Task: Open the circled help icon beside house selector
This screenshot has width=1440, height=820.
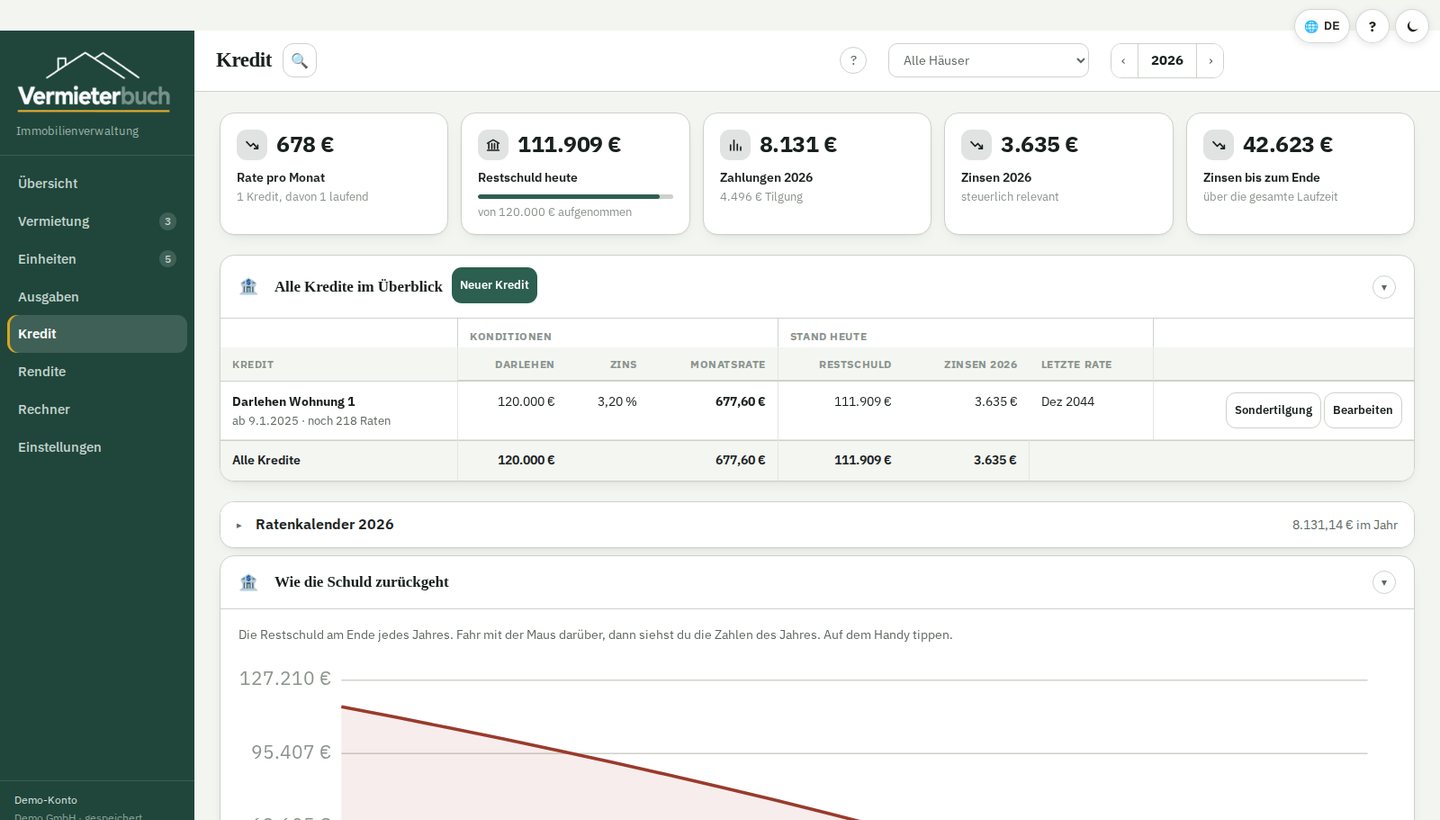Action: click(853, 60)
